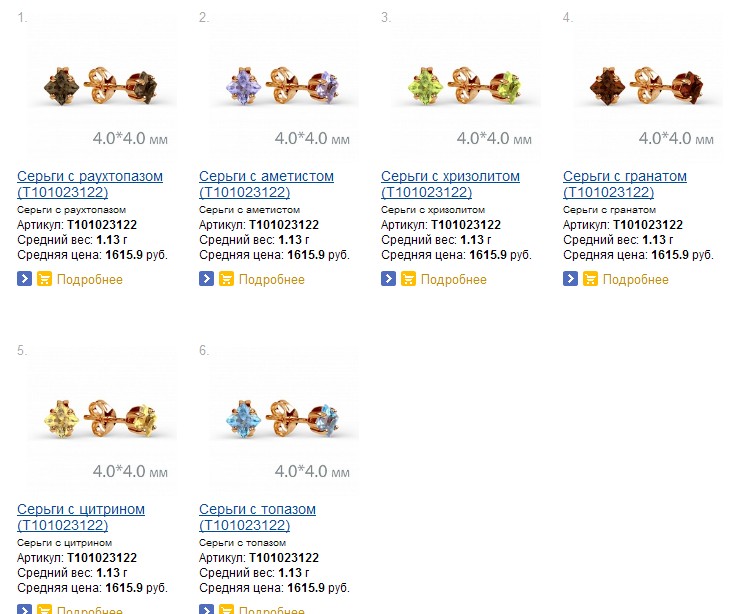Open the 'Серьги с цитрином' product link
732x614 pixels.
(81, 510)
